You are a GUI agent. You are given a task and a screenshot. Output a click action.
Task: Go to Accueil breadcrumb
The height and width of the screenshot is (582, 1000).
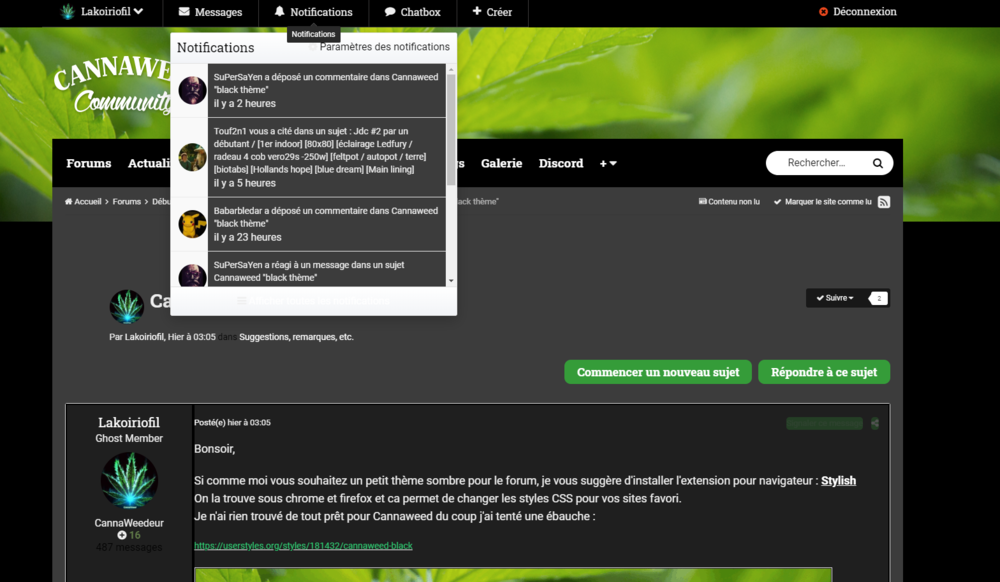88,201
